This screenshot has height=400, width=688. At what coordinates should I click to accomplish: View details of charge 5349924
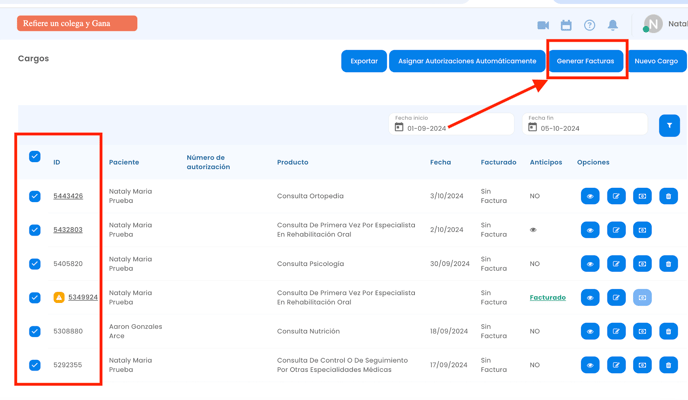click(590, 297)
